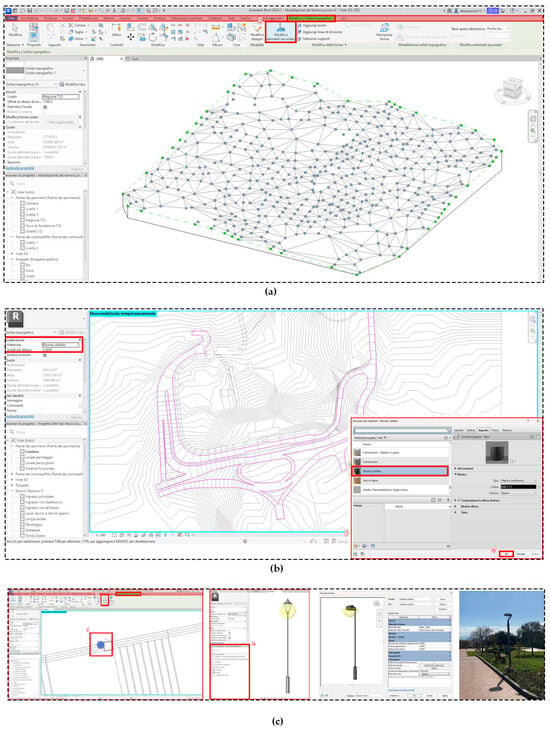Image resolution: width=550 pixels, height=732 pixels.
Task: Click the Revit R logo in panel (b)
Action: tap(16, 318)
